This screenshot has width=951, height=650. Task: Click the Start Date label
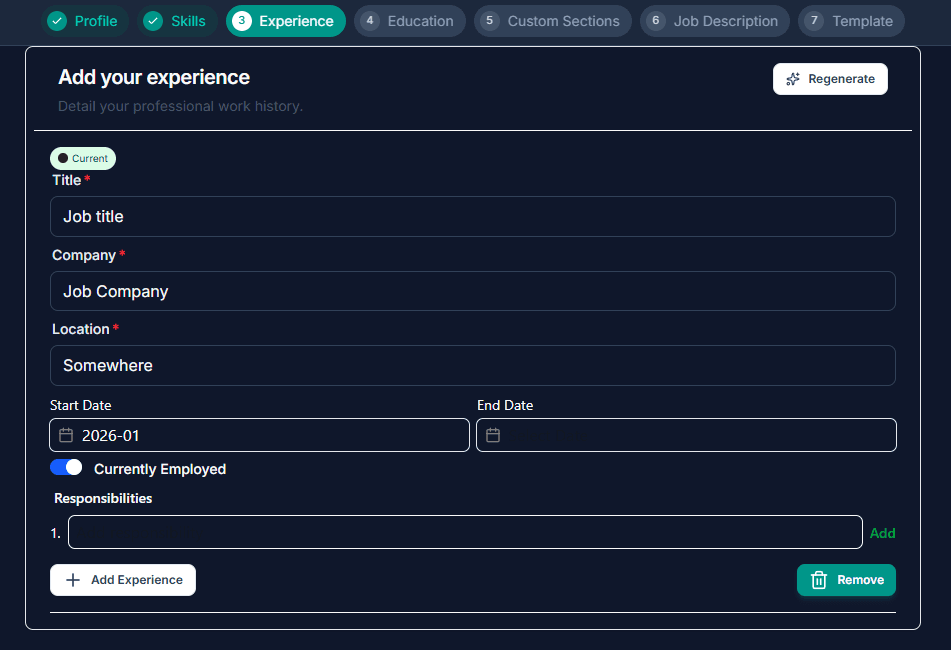point(81,405)
